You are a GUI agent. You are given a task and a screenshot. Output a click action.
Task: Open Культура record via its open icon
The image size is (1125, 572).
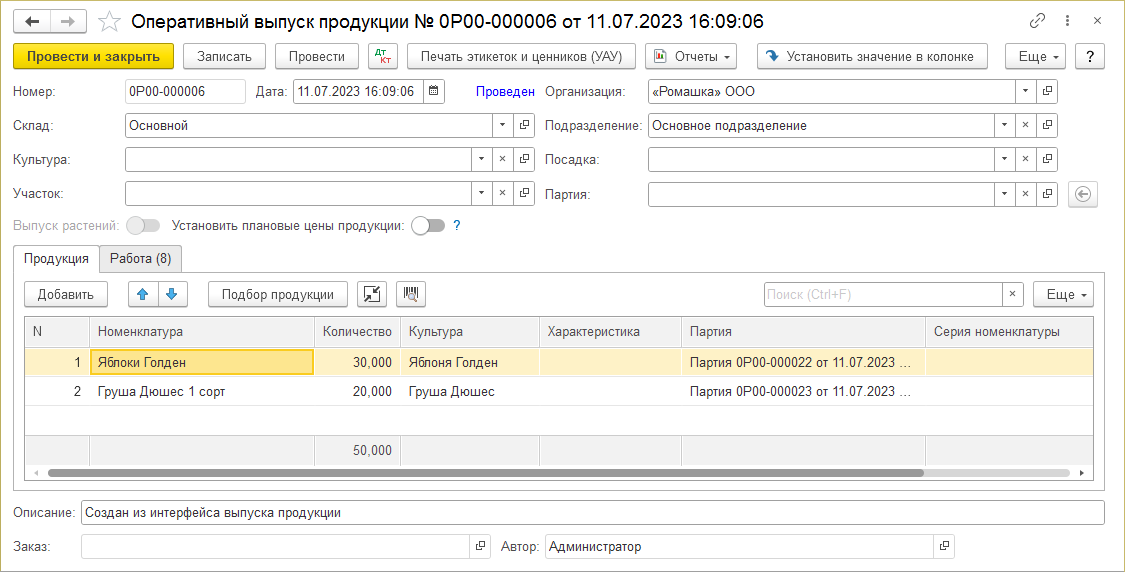tap(524, 159)
